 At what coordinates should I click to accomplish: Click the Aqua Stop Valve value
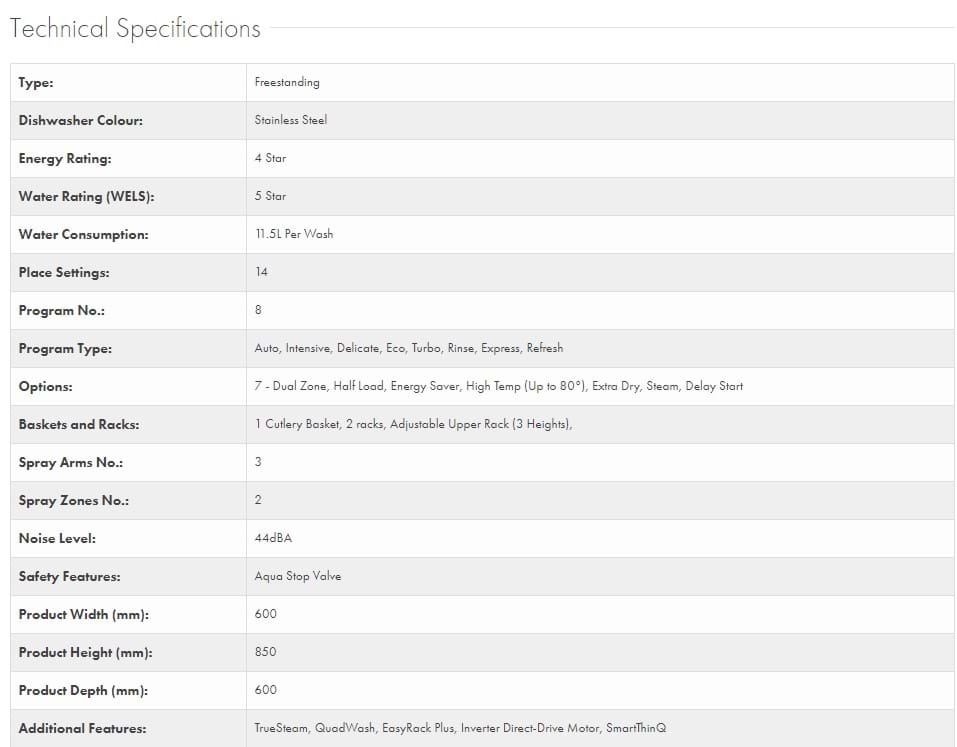click(298, 577)
